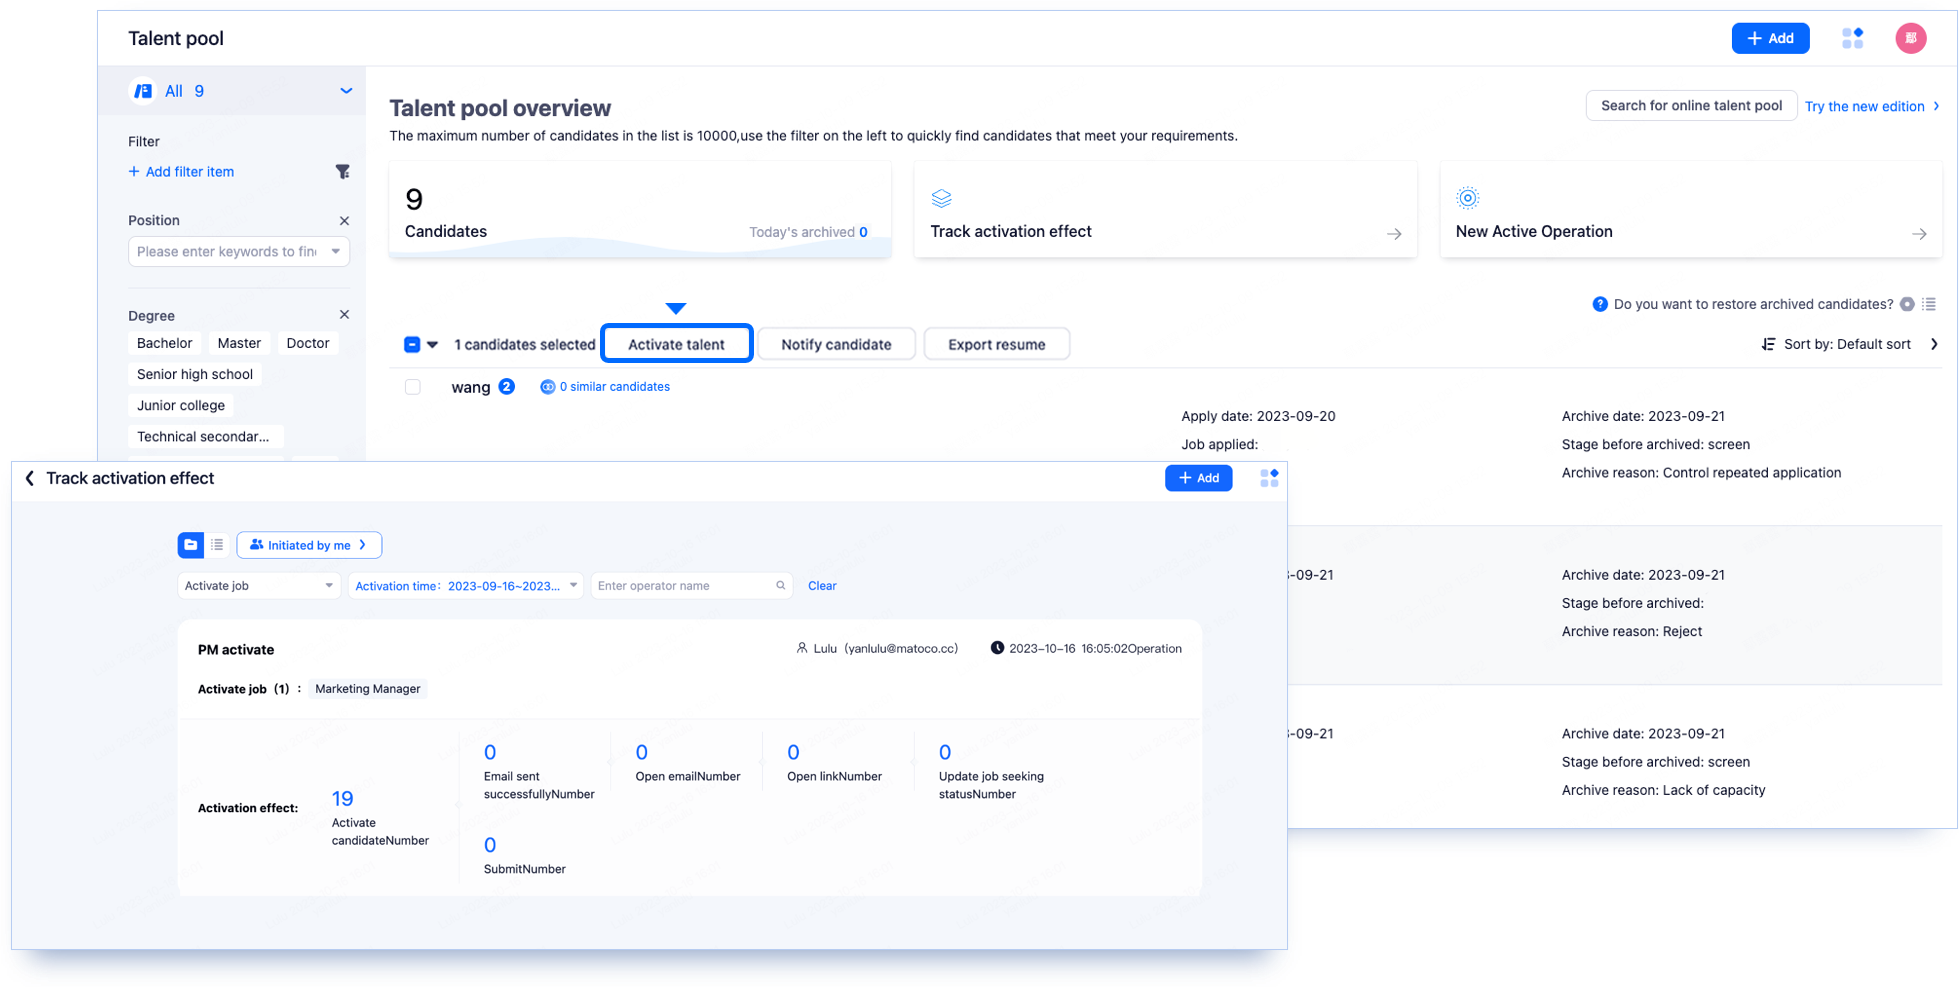The image size is (1960, 987).
Task: Remove the Degree filter with its X
Action: (x=344, y=315)
